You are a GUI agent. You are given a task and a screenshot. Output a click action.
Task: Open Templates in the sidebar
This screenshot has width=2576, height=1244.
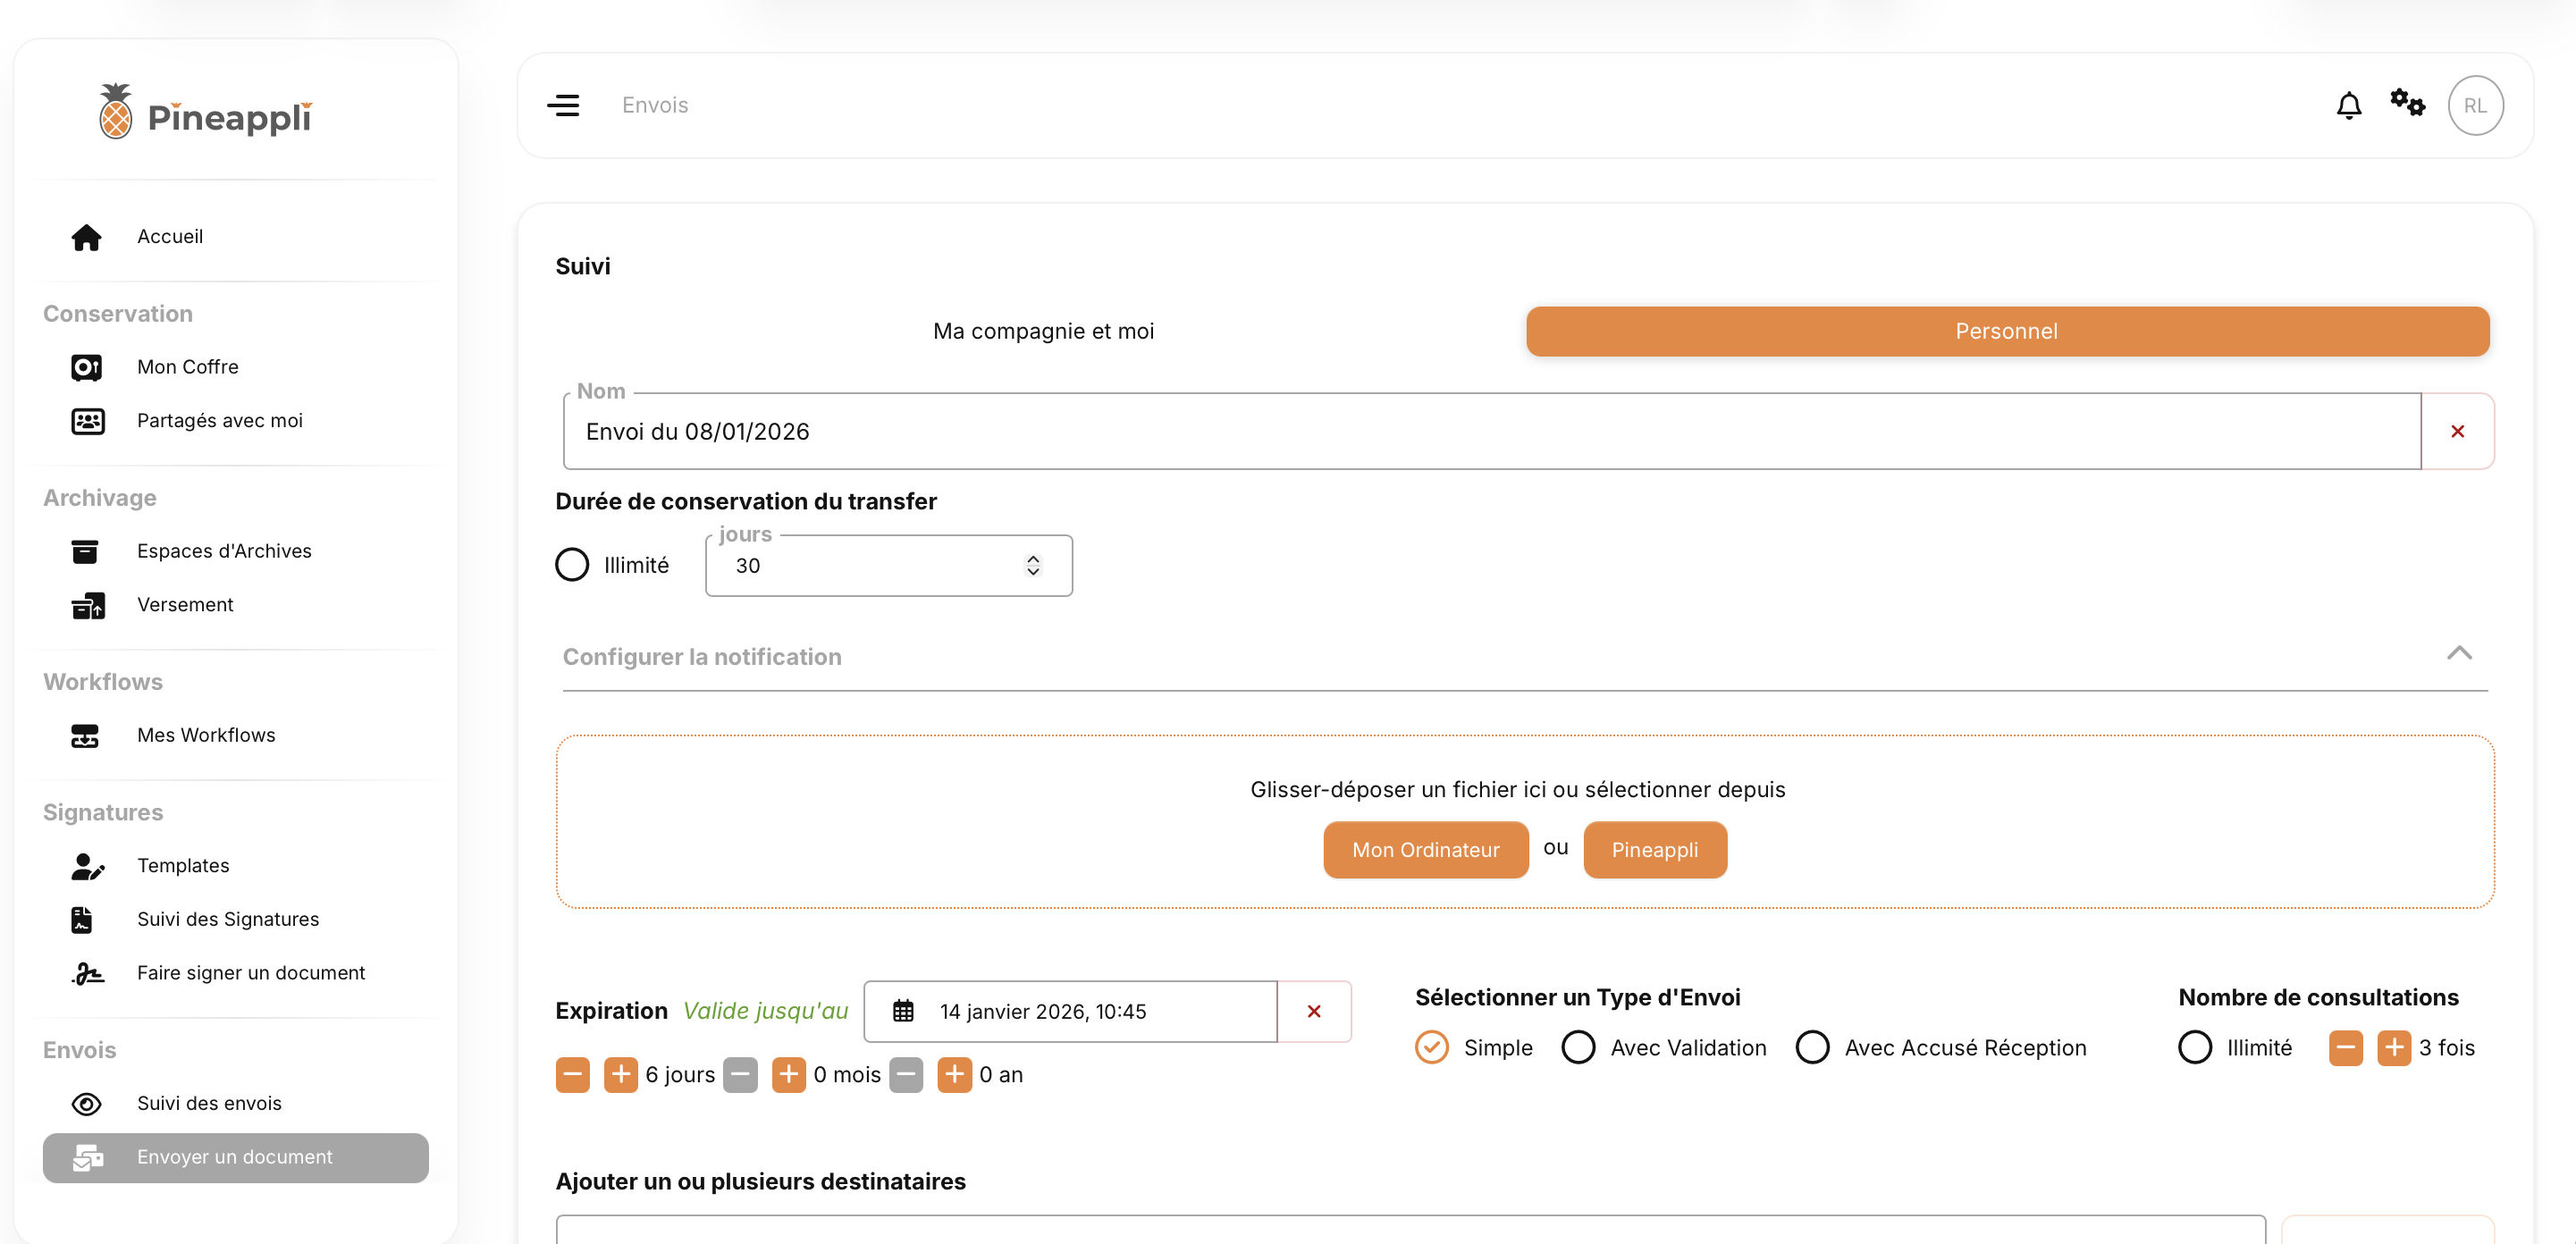pyautogui.click(x=183, y=865)
